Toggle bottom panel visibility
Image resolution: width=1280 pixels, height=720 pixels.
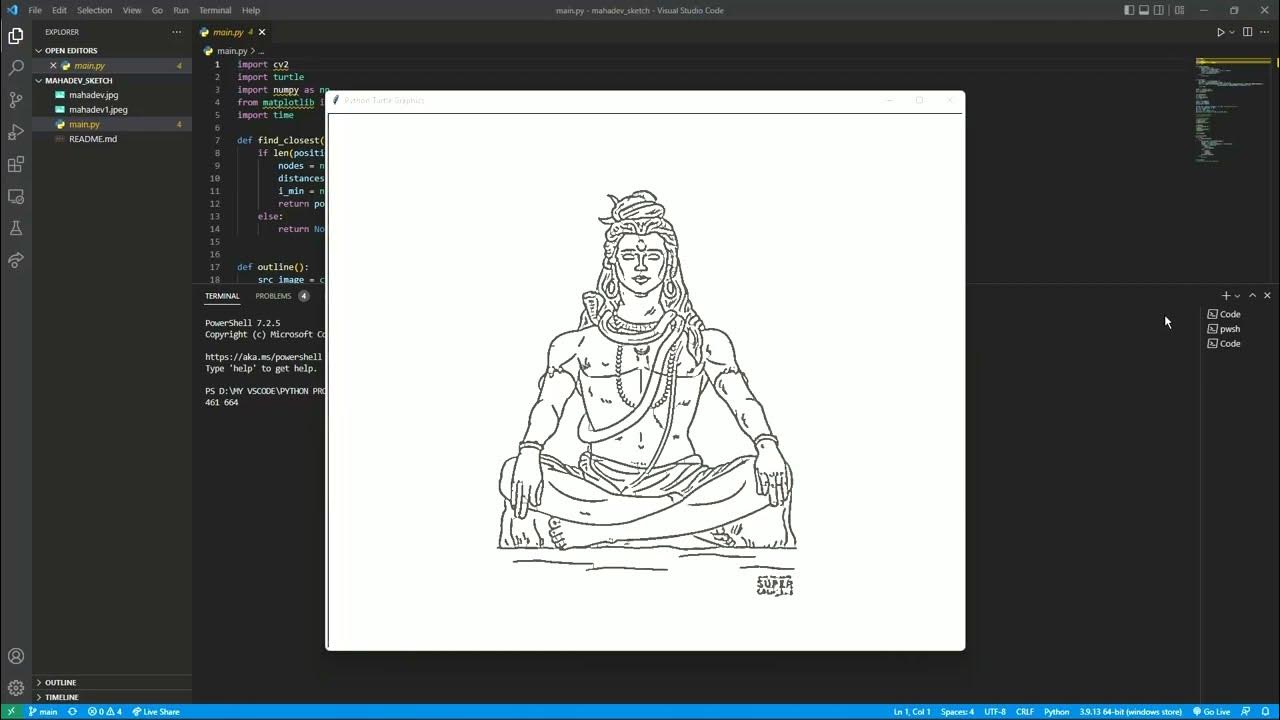[1144, 10]
